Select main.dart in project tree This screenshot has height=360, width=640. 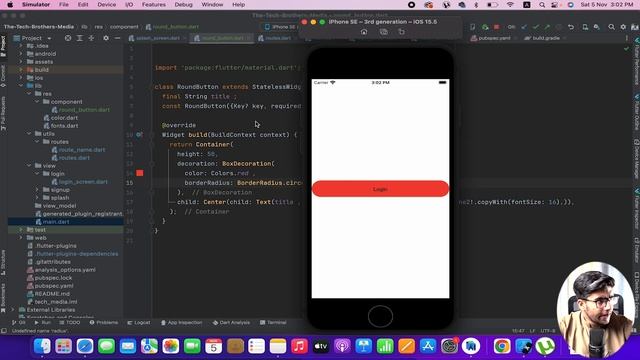point(52,222)
